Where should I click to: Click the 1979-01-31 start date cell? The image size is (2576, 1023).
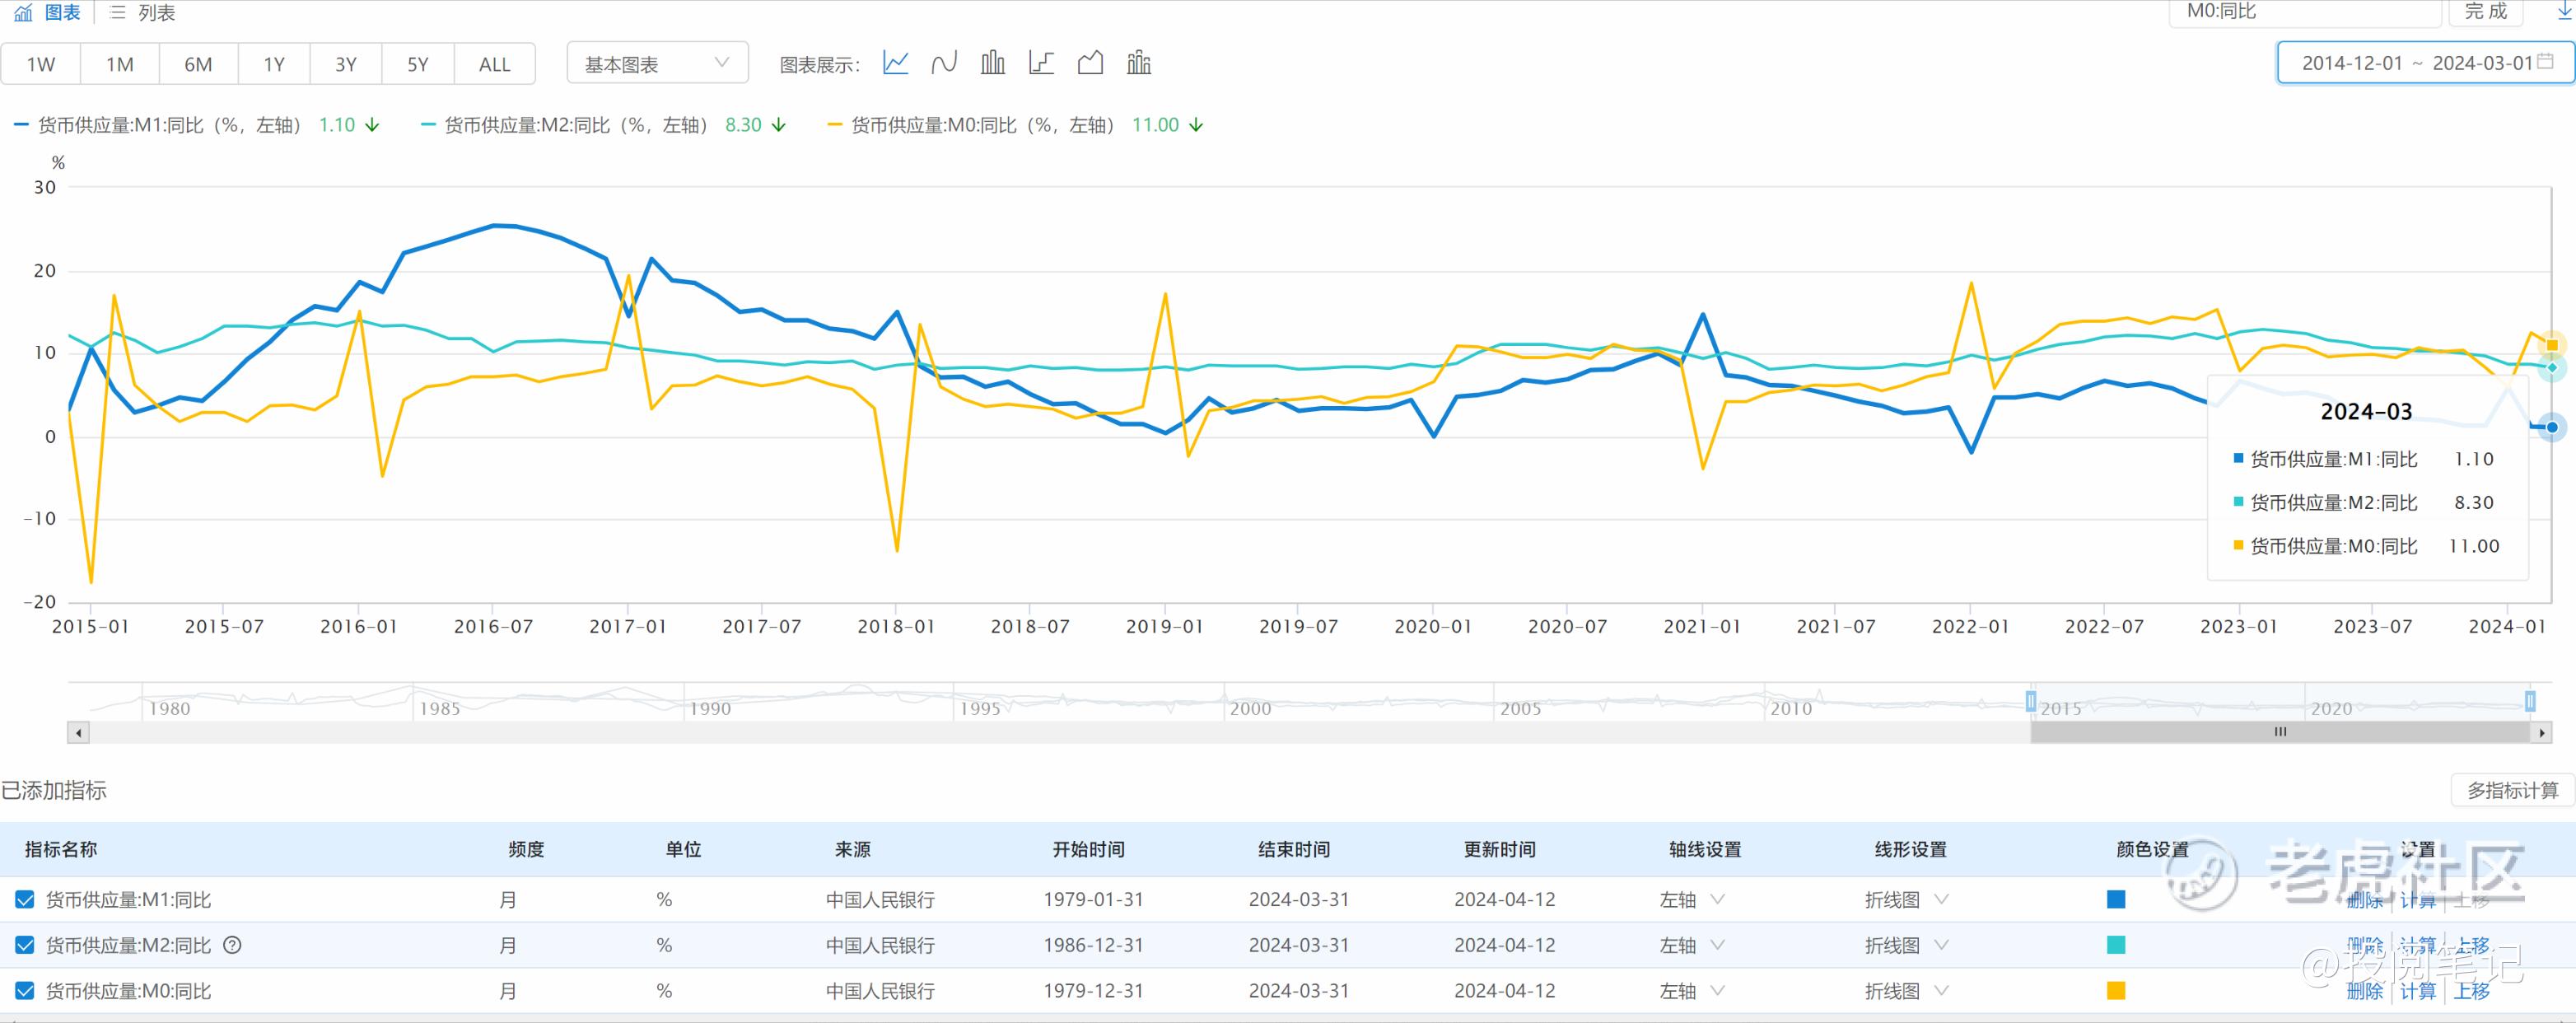1093,900
